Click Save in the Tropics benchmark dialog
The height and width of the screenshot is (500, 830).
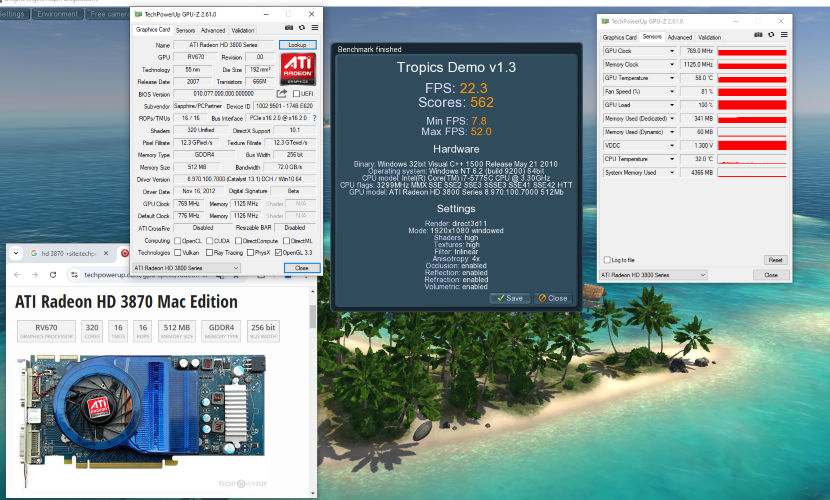(510, 298)
